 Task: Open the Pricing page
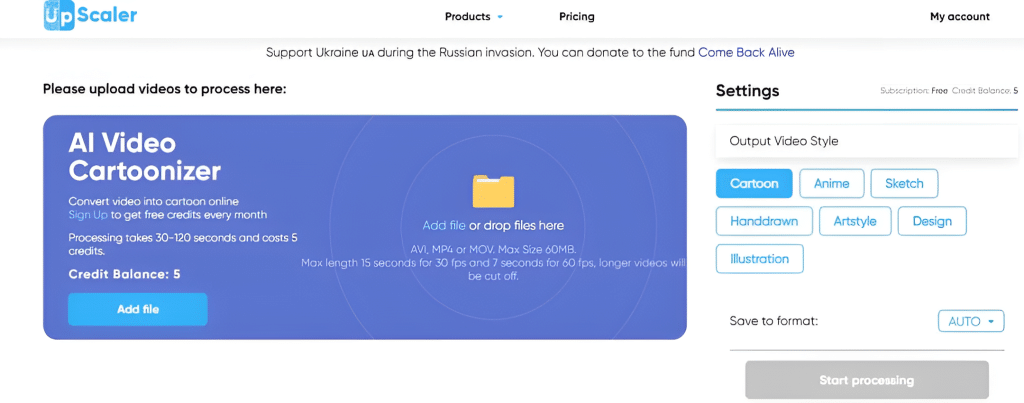tap(577, 17)
